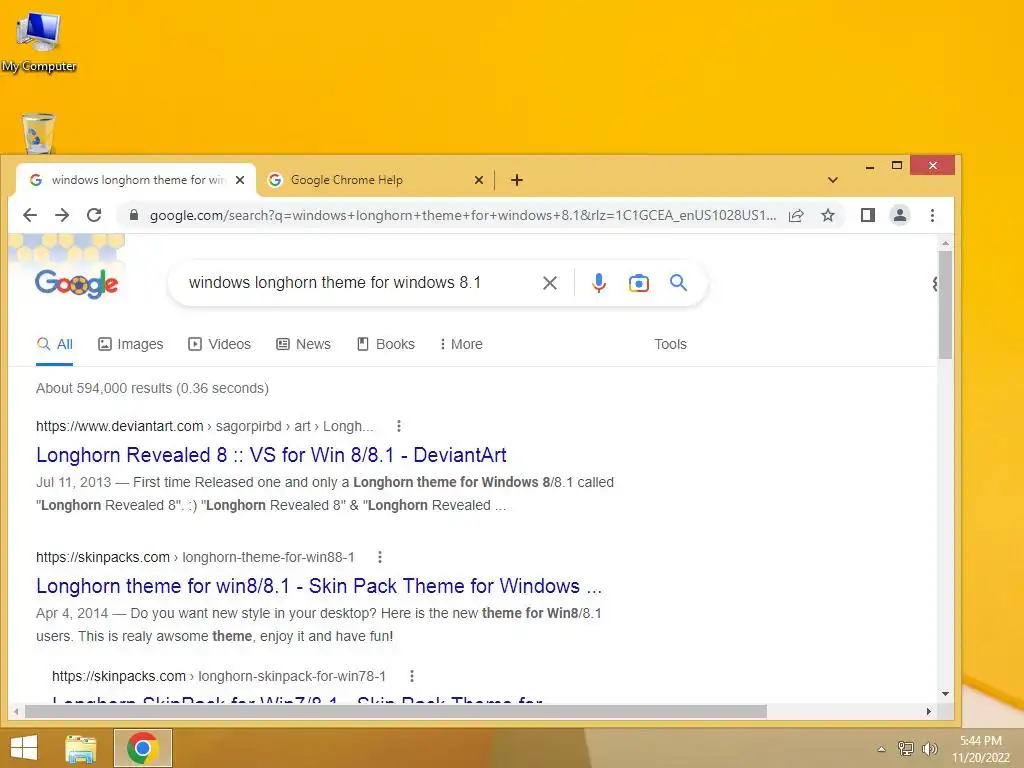Viewport: 1024px width, 768px height.
Task: Open a new tab with plus button
Action: 517,180
